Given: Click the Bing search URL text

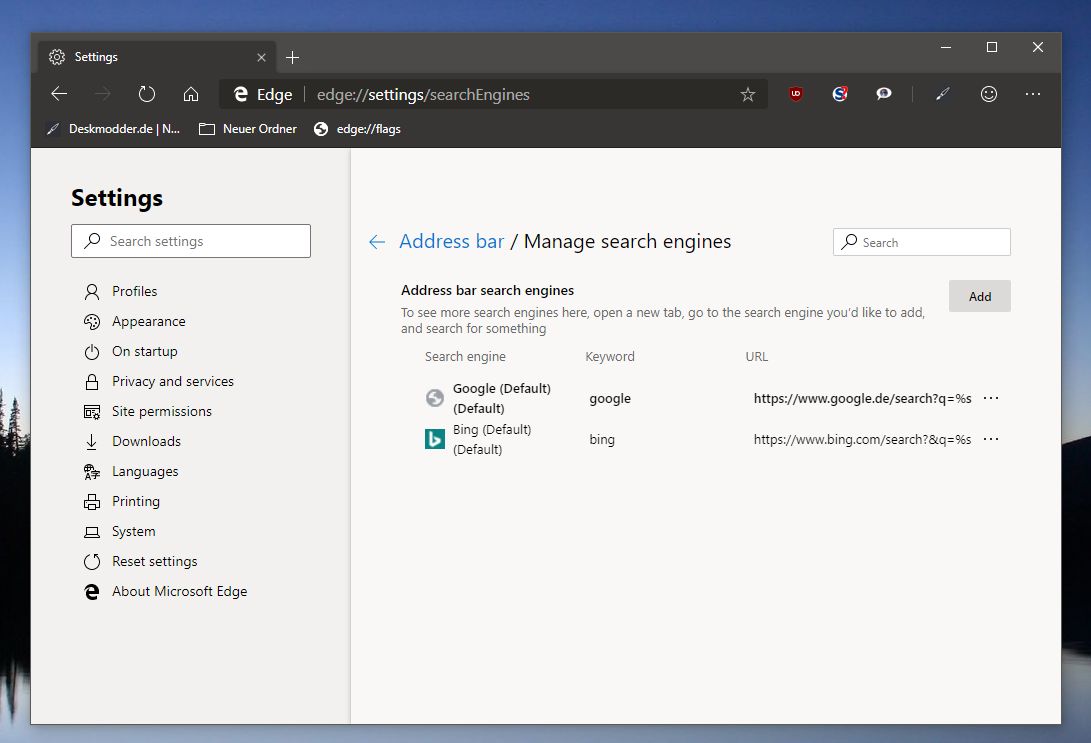Looking at the screenshot, I should [x=862, y=440].
